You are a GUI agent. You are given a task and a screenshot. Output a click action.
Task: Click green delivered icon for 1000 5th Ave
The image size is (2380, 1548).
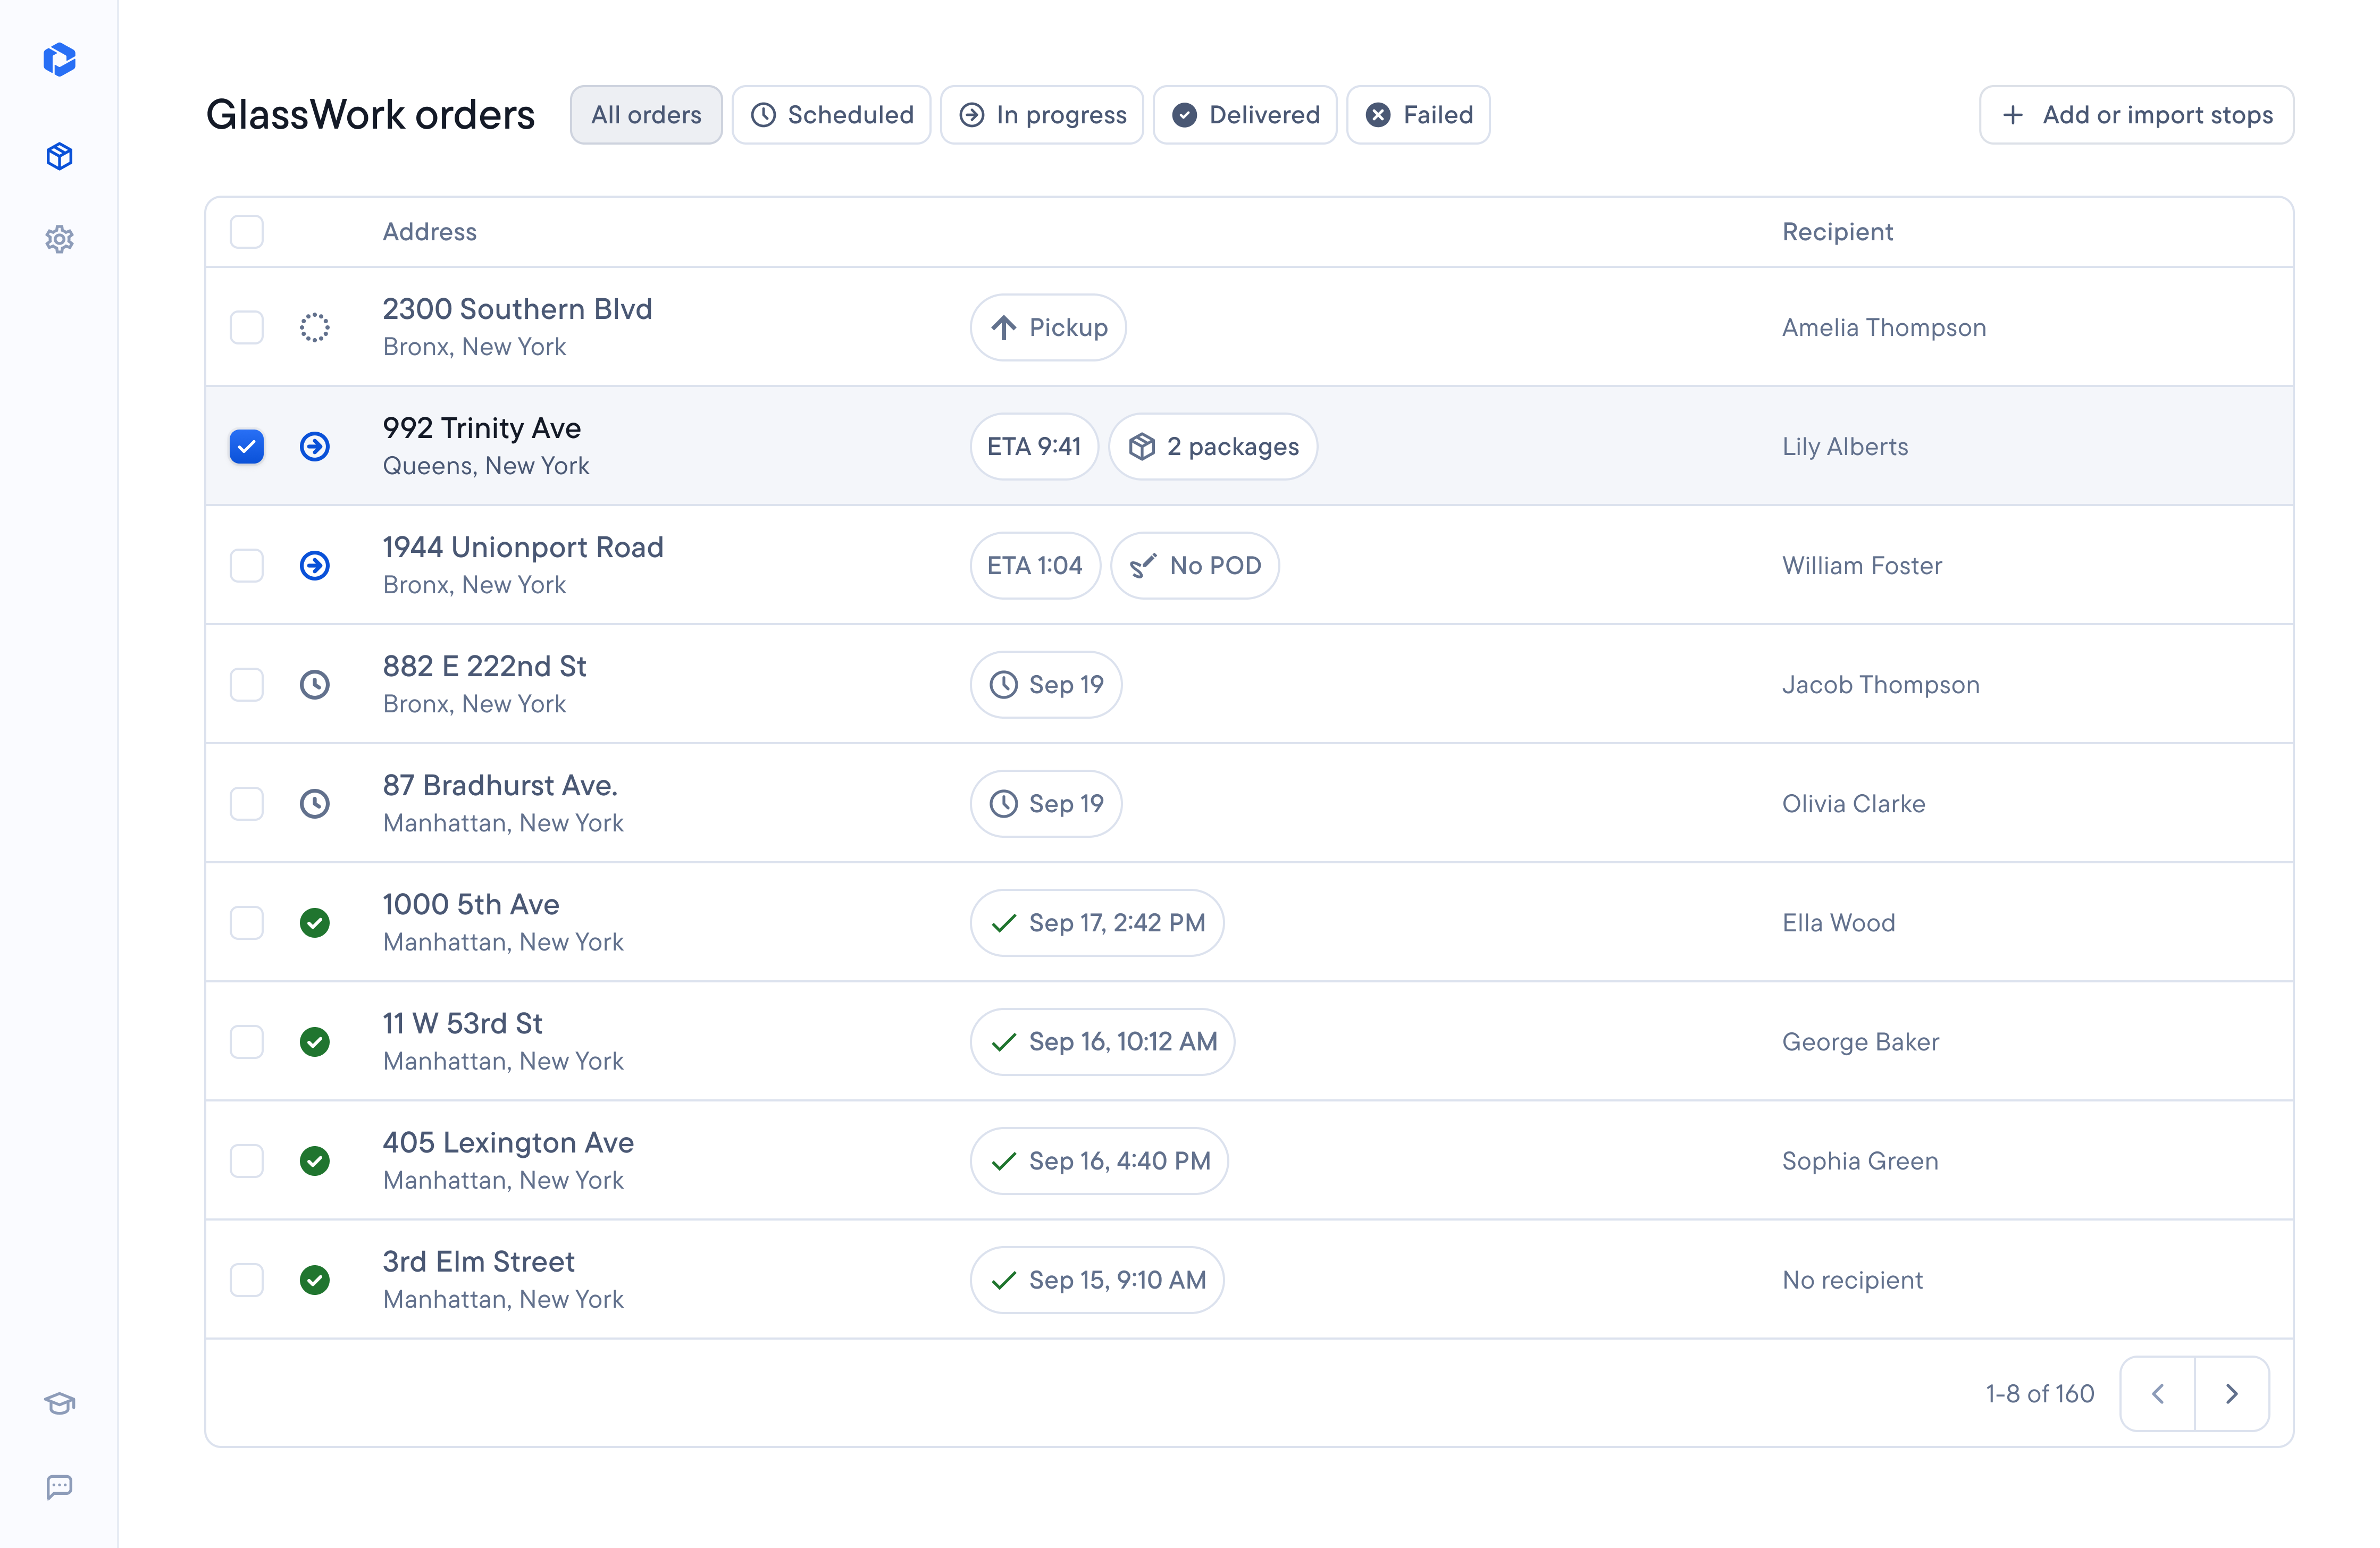(x=315, y=922)
